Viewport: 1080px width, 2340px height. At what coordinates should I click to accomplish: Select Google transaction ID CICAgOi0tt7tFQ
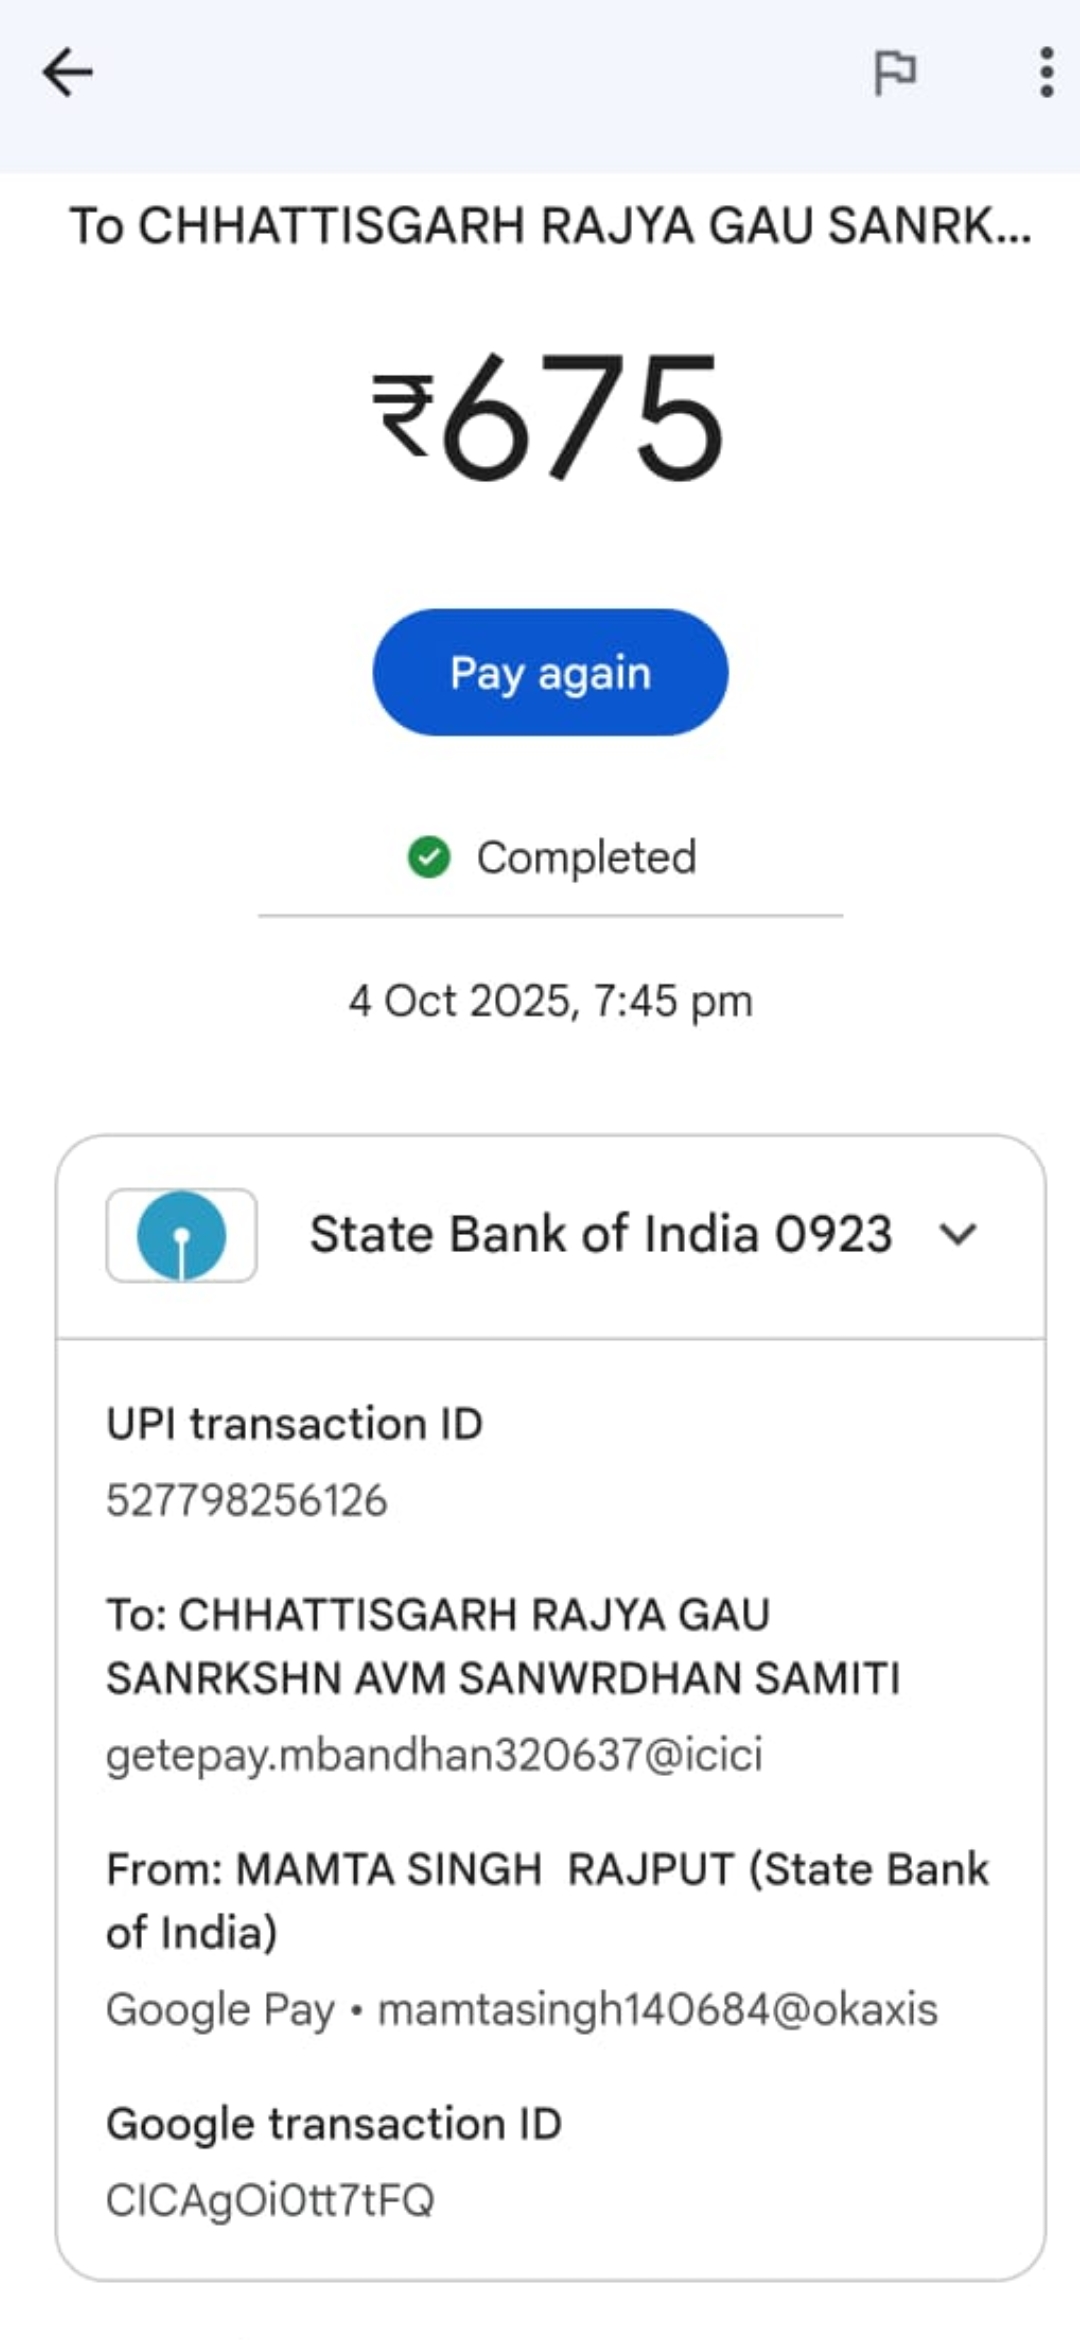click(270, 2200)
